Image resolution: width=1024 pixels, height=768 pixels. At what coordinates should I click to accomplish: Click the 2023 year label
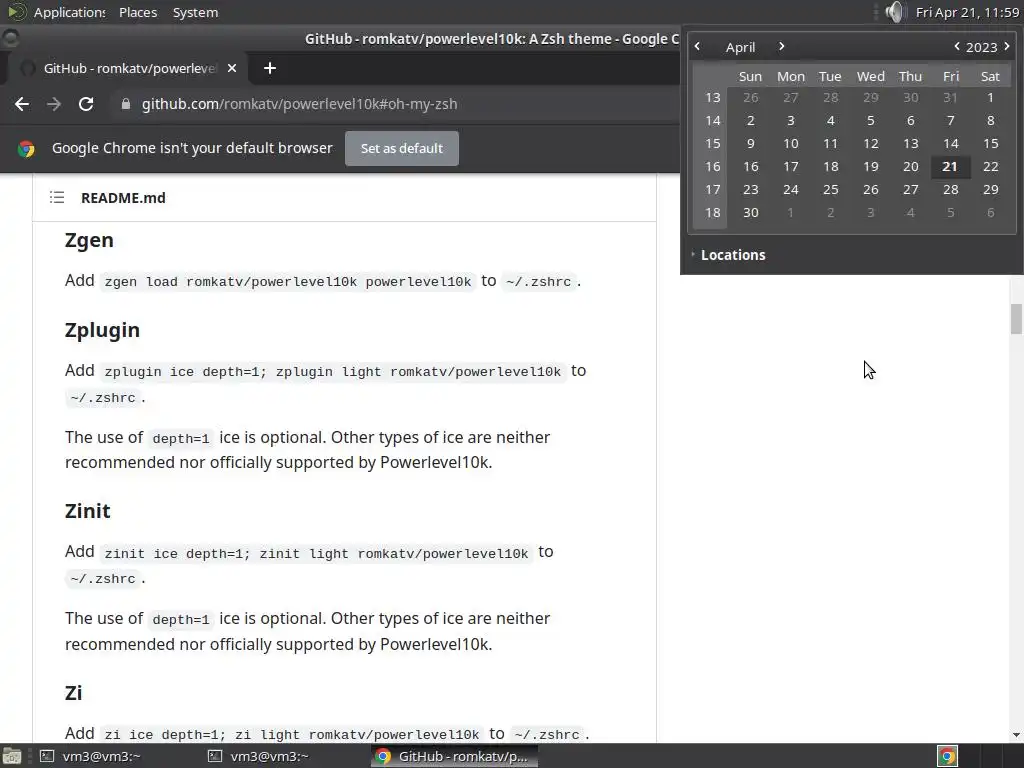982,47
